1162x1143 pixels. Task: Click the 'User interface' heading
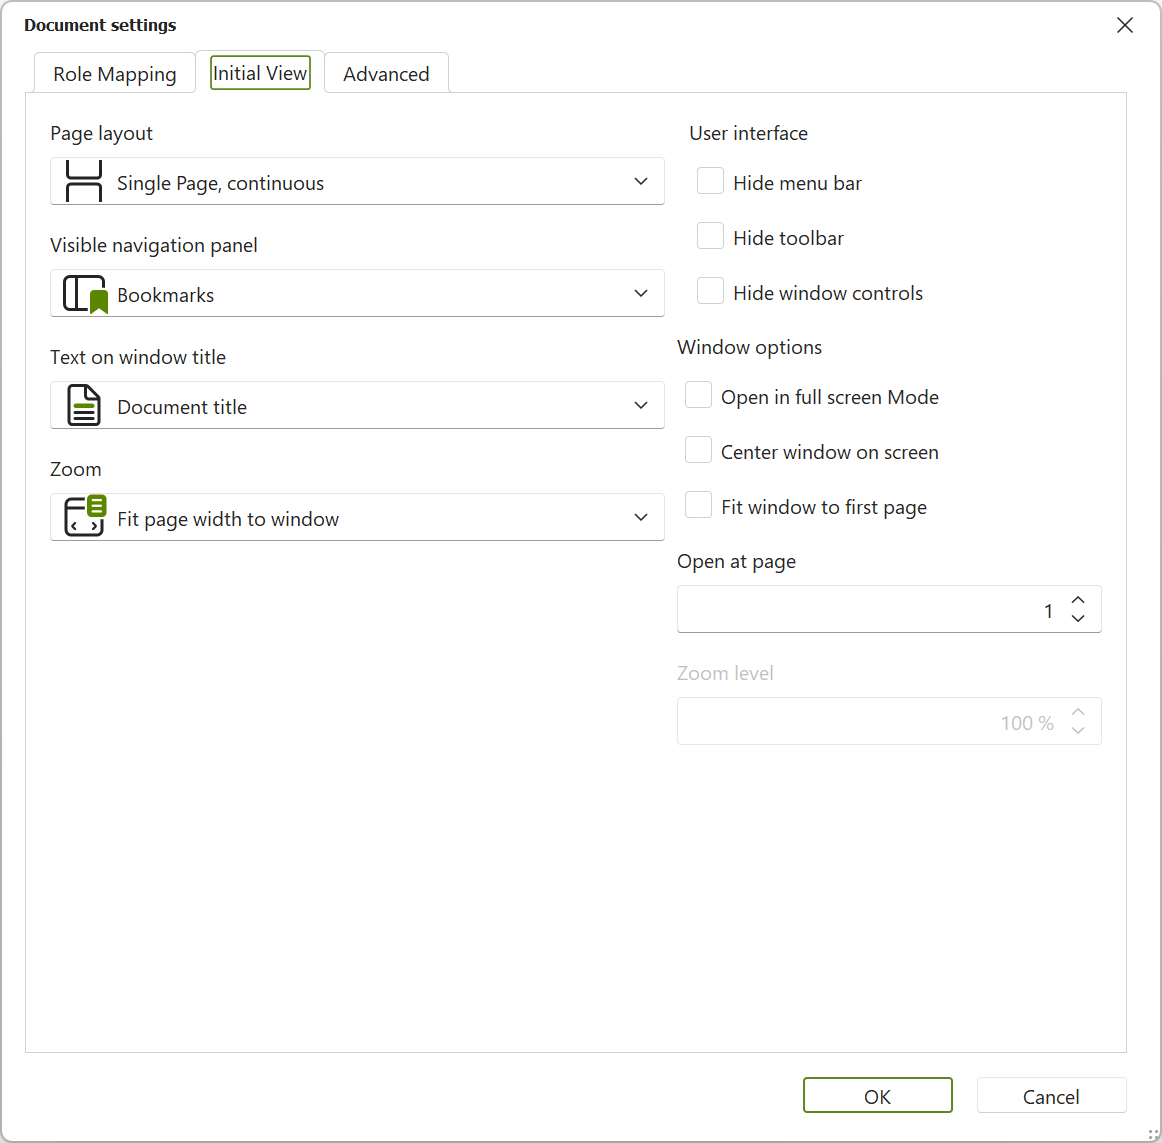coord(748,133)
